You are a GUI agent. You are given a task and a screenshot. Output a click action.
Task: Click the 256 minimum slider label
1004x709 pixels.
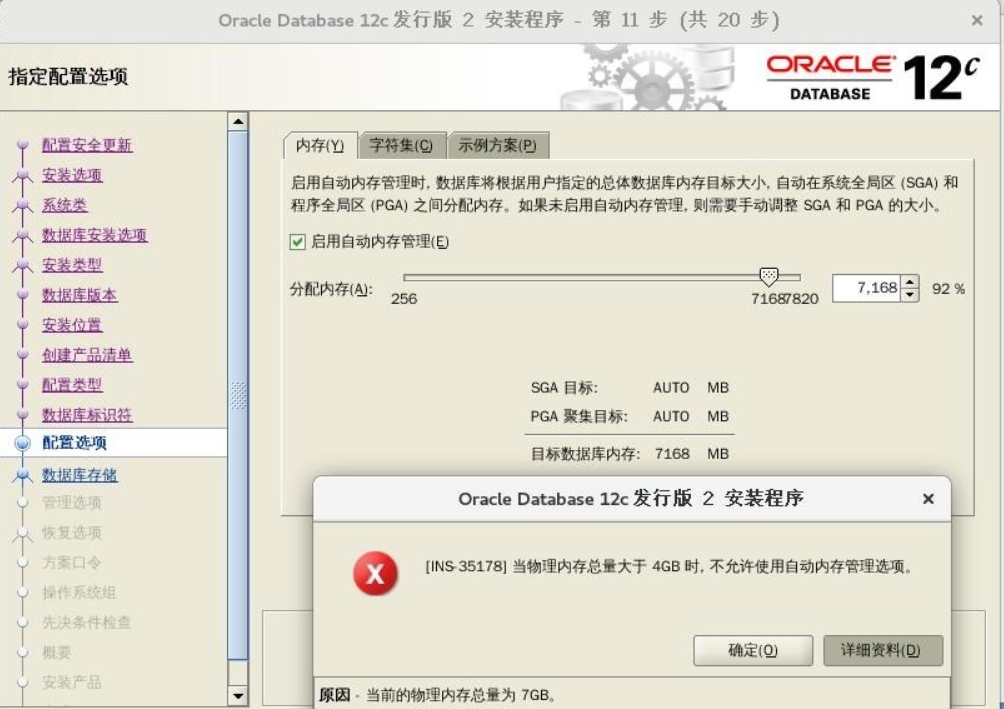pos(404,299)
